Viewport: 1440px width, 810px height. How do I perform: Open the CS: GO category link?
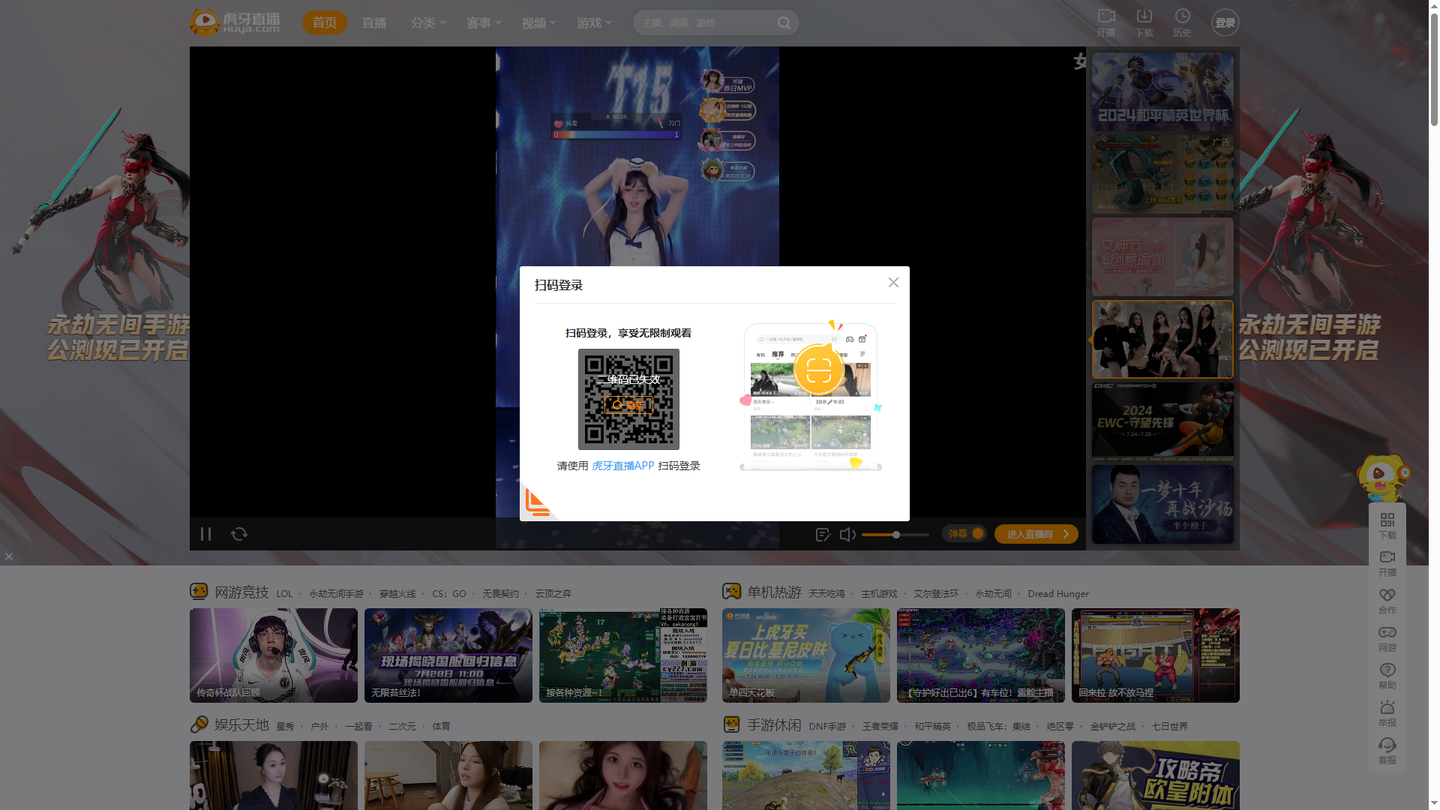(x=449, y=594)
